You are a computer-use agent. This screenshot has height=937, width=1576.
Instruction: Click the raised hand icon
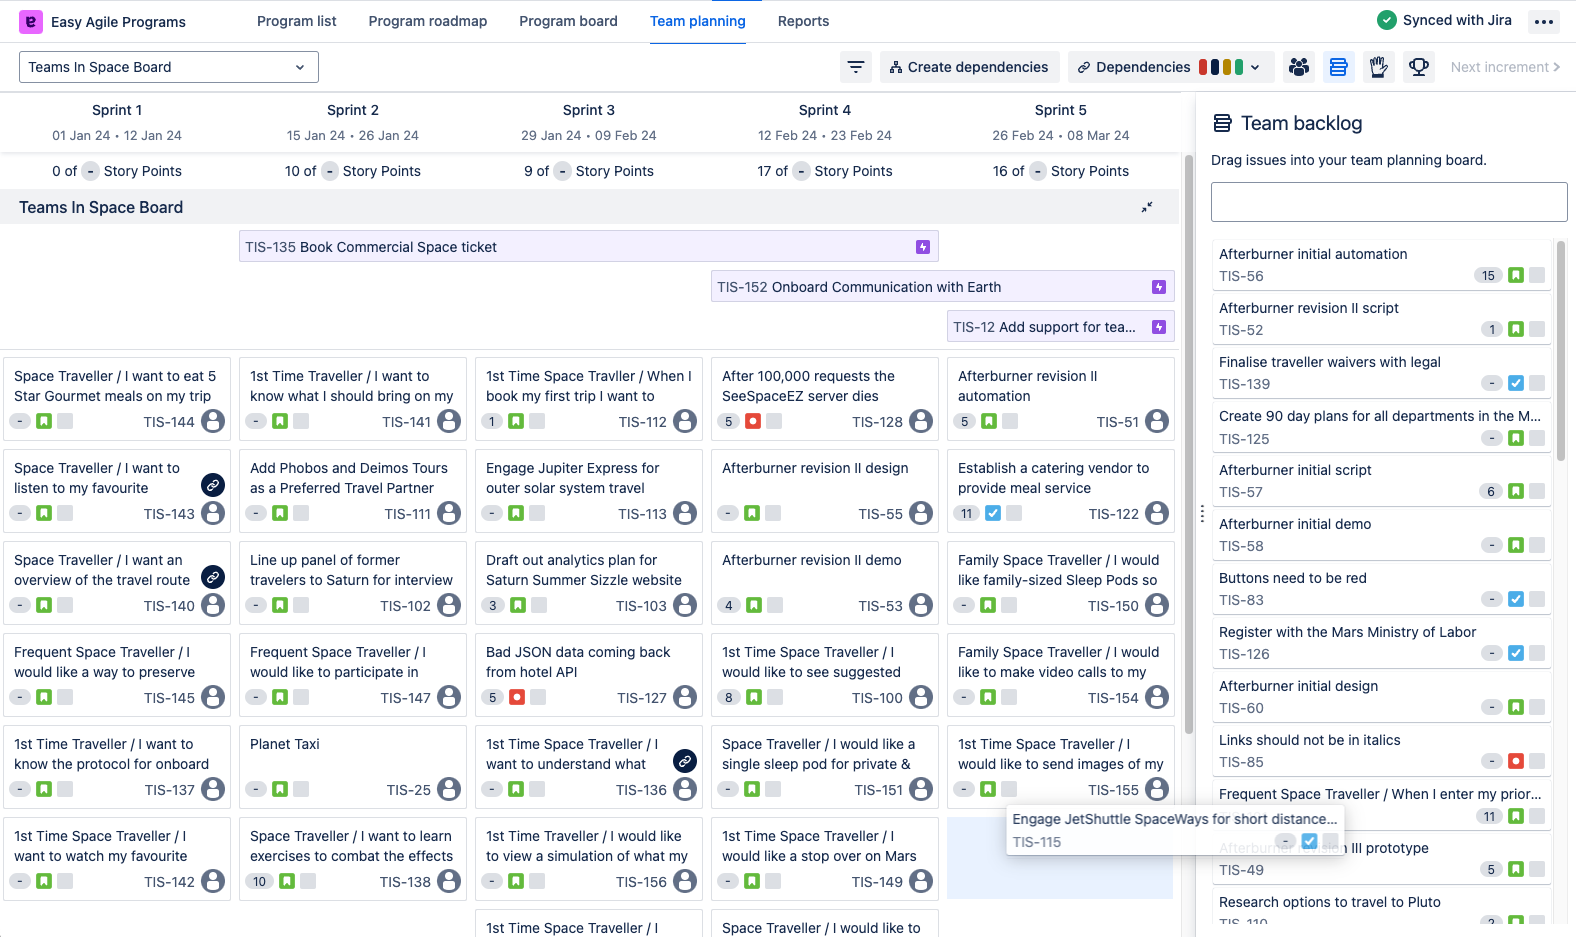(x=1378, y=67)
